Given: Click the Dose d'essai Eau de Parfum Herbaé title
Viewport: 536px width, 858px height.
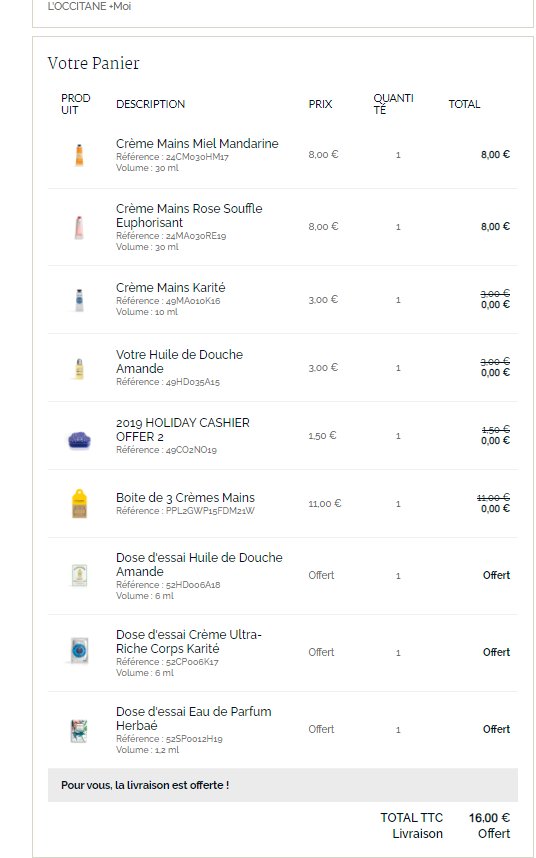Looking at the screenshot, I should coord(194,718).
